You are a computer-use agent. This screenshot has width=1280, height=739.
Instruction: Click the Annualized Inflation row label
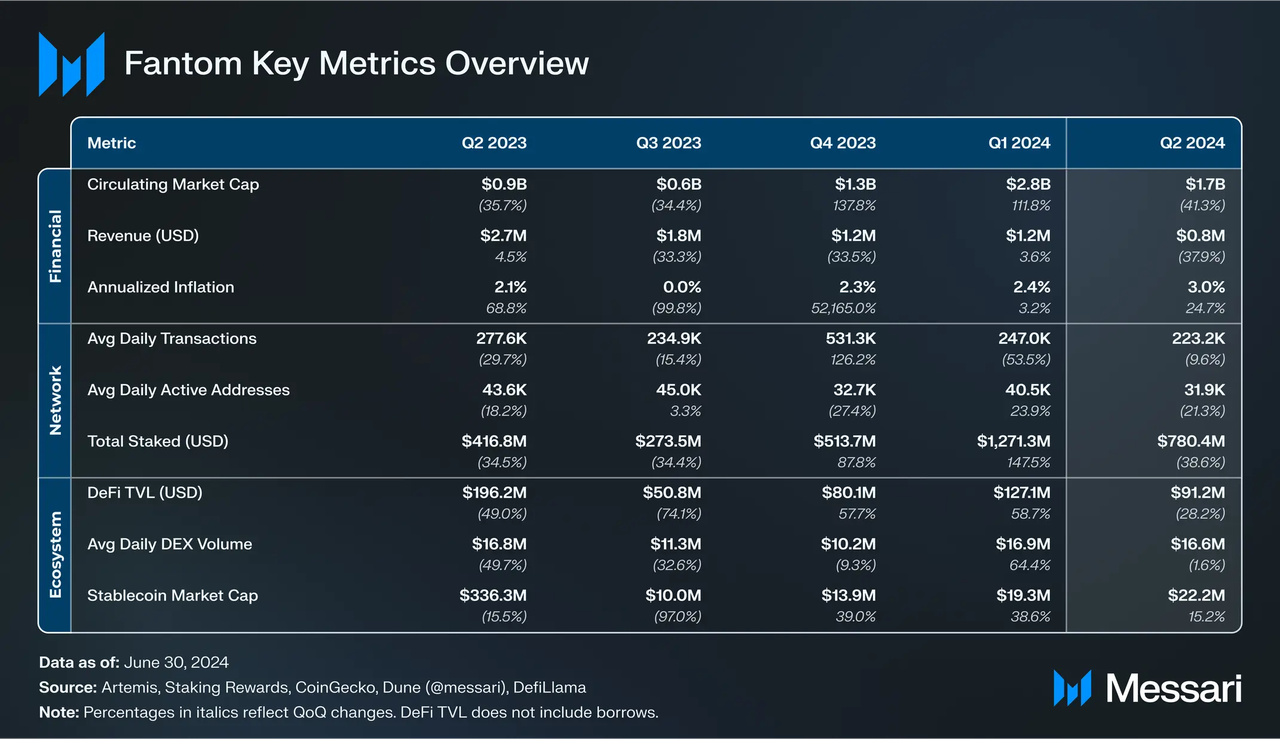pyautogui.click(x=160, y=287)
